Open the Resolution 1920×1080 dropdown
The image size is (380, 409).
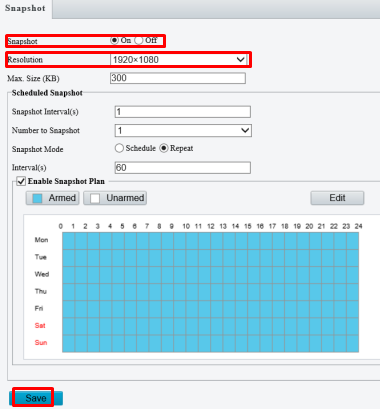click(178, 60)
